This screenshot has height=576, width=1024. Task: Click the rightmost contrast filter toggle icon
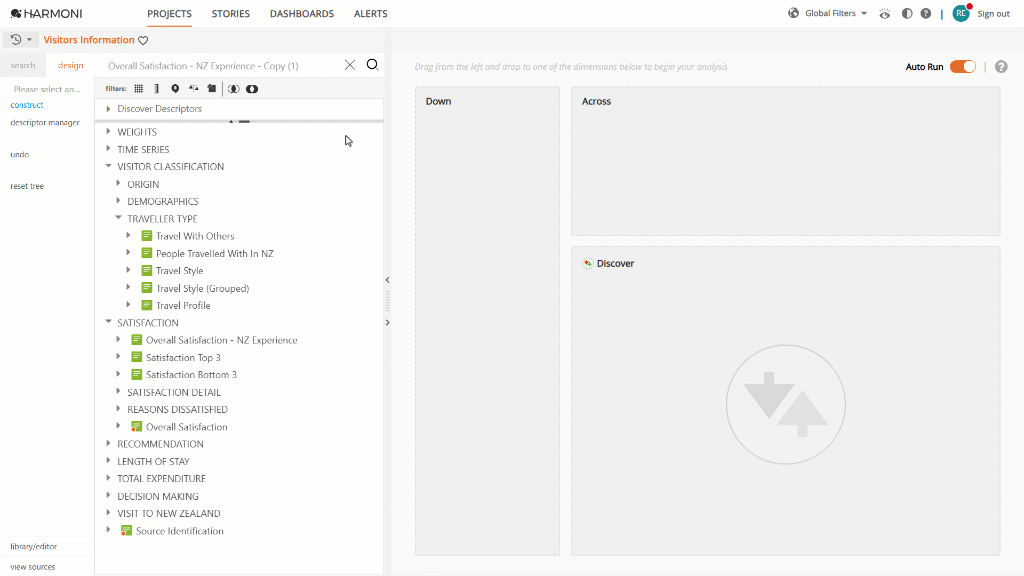pos(252,89)
